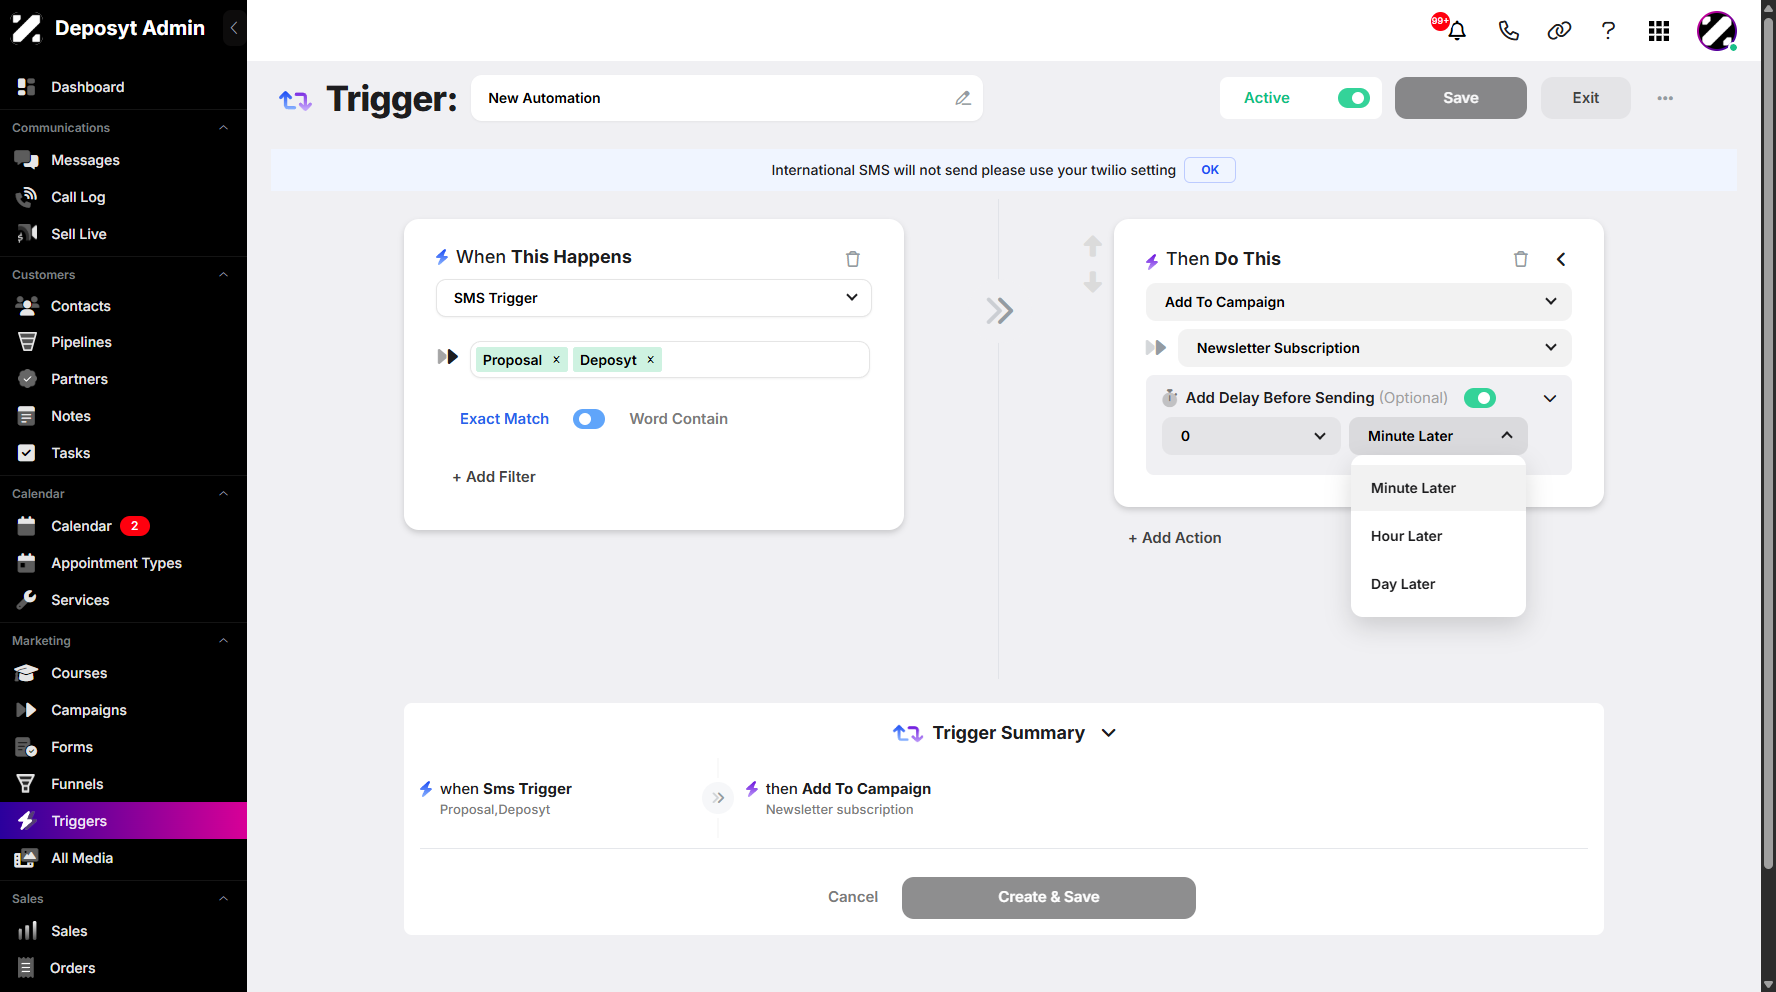Viewport: 1776px width, 992px height.
Task: Click Create & Save button
Action: (x=1048, y=897)
